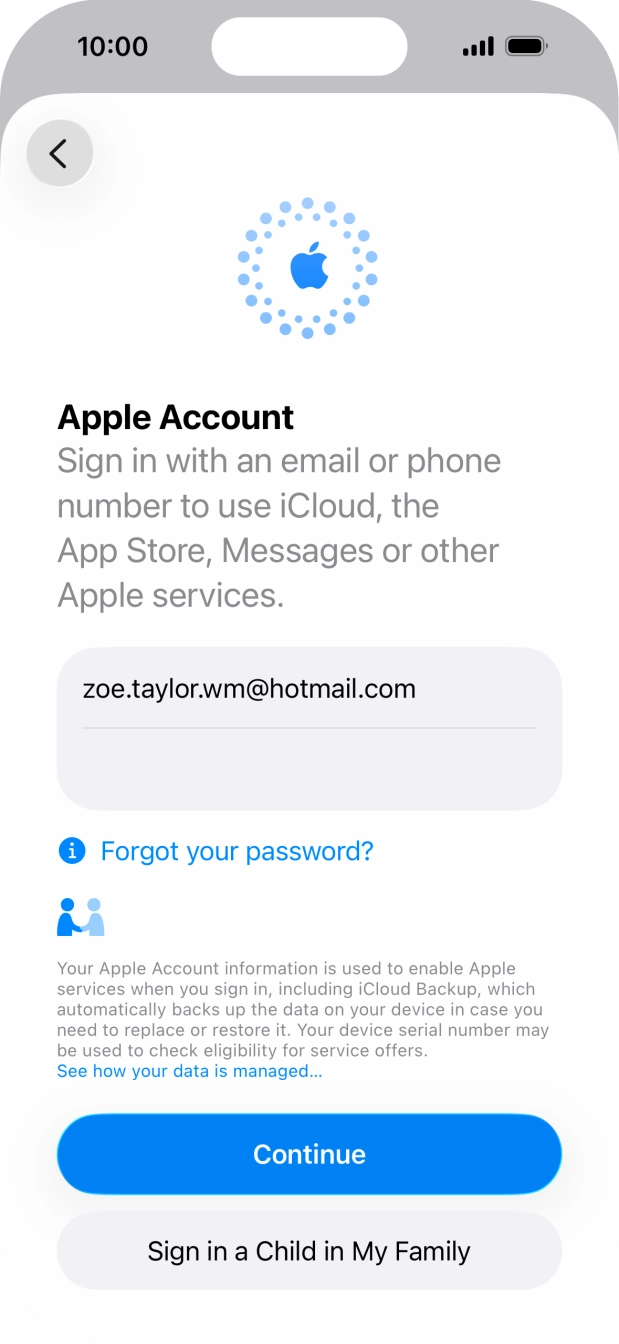619x1344 pixels.
Task: Open See how your data is managed link
Action: 190,1071
